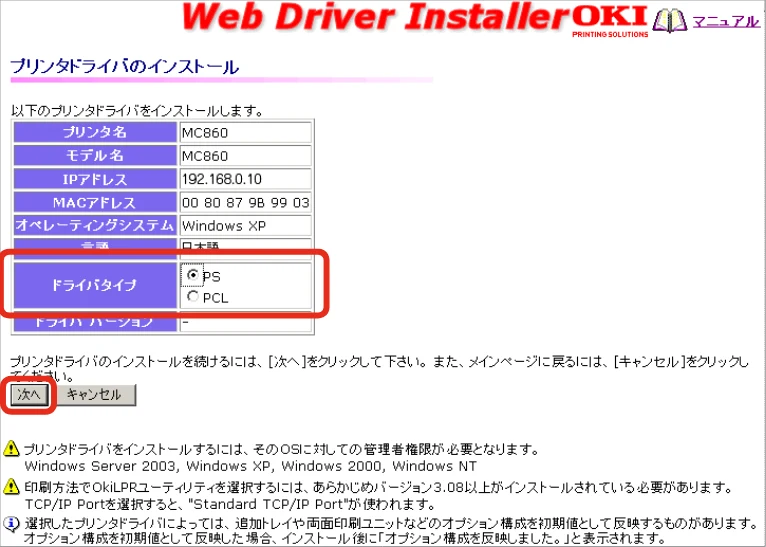Viewport: 766px width, 547px height.
Task: Select the PCL driver type radio button
Action: [193, 296]
